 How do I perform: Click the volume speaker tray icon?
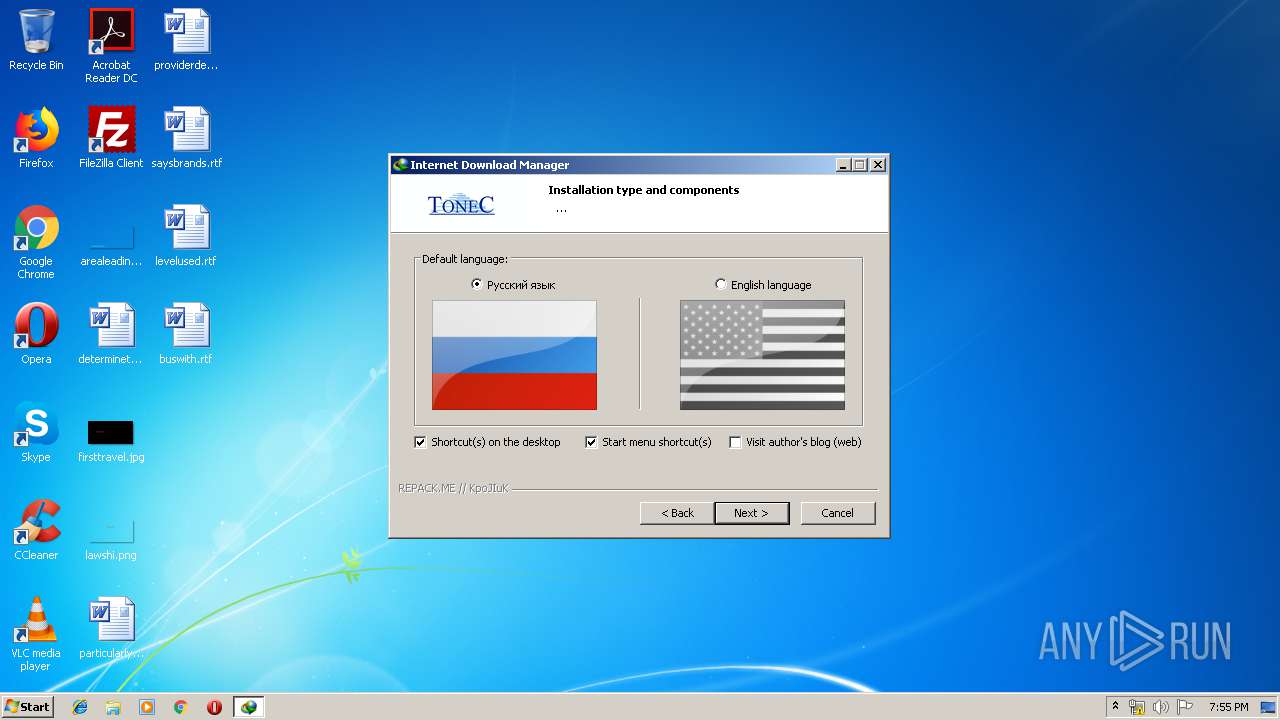(x=1161, y=707)
